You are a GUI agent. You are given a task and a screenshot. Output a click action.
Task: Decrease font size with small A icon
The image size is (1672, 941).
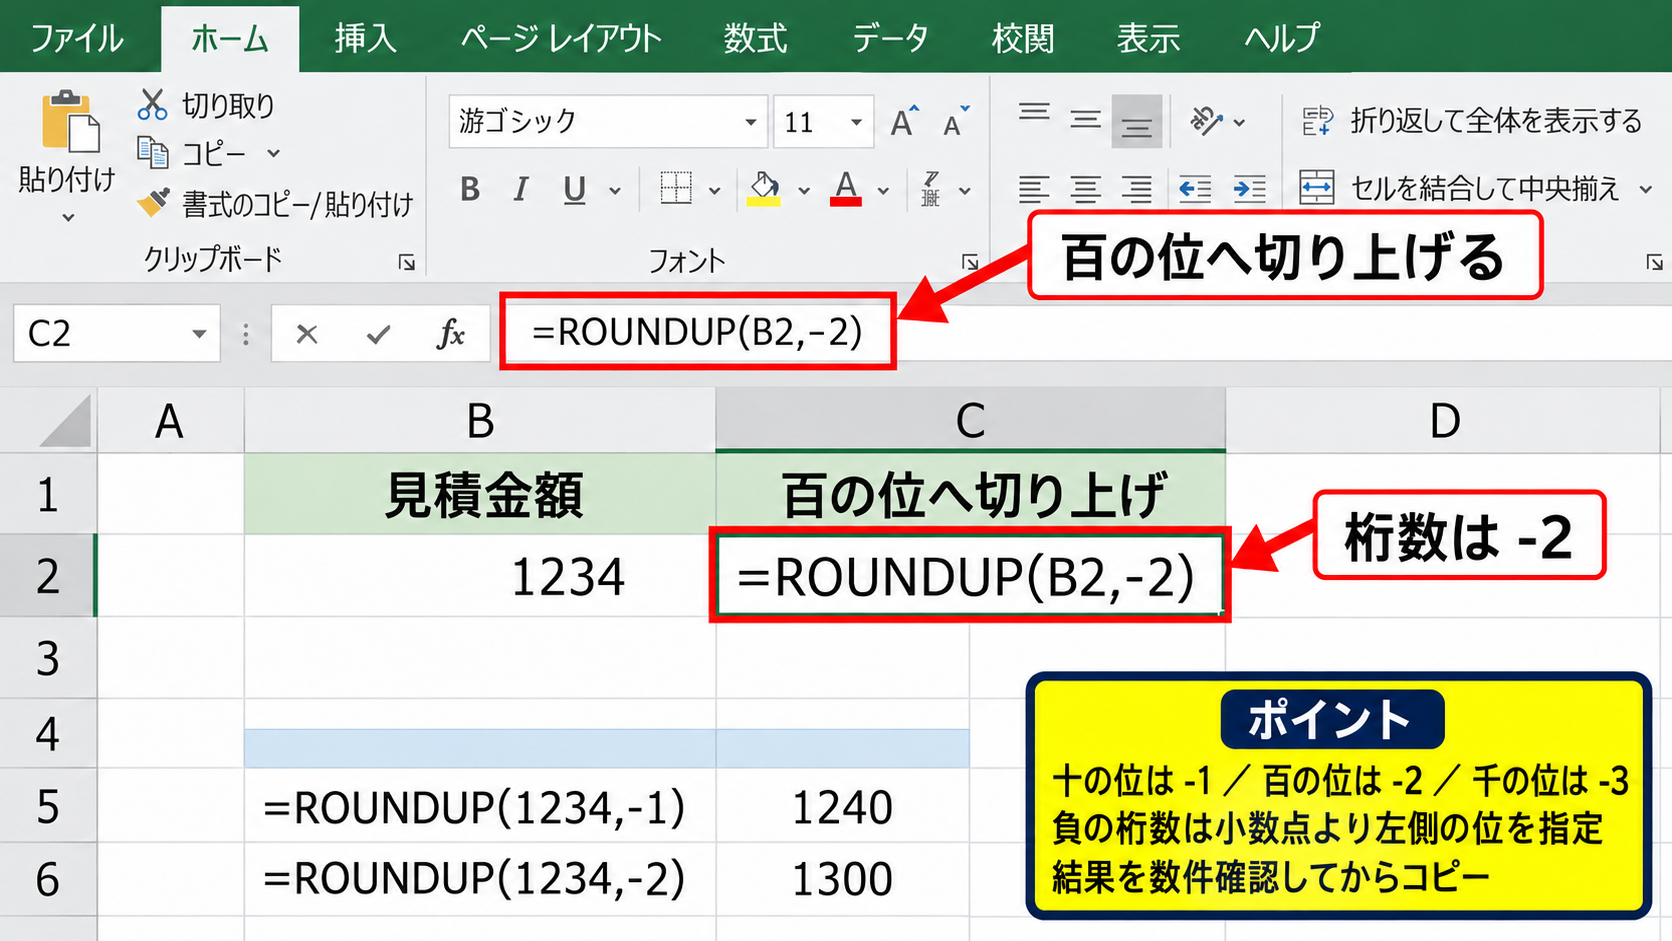(955, 122)
